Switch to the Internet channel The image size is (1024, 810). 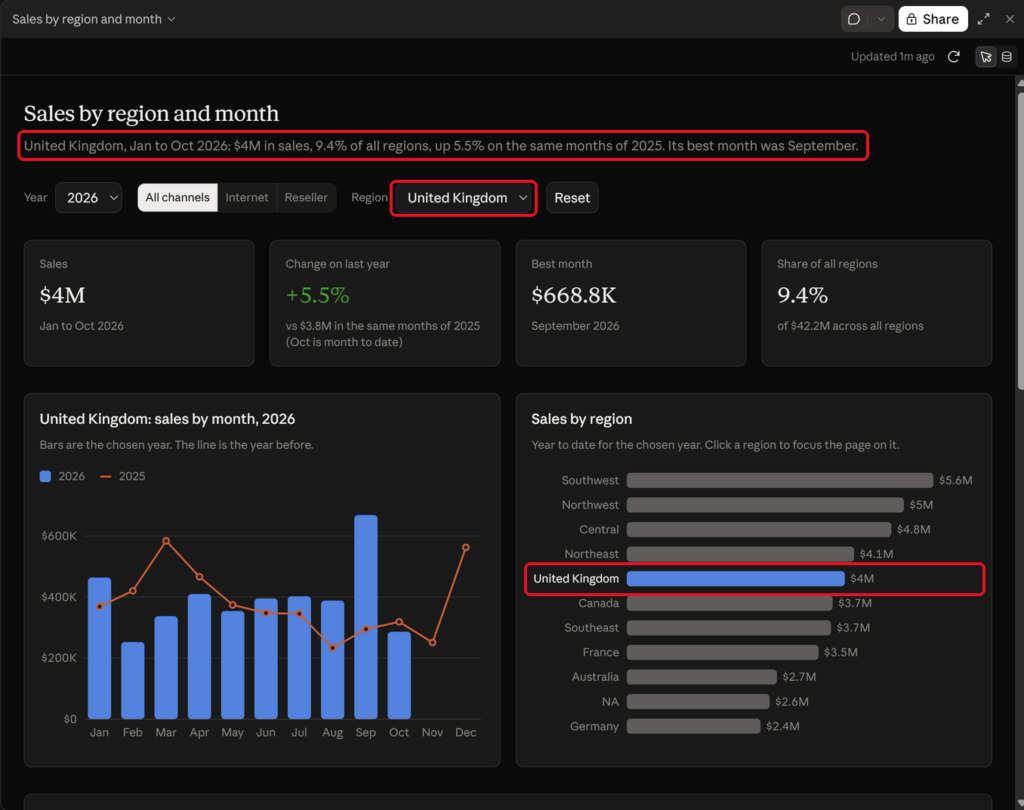coord(247,197)
